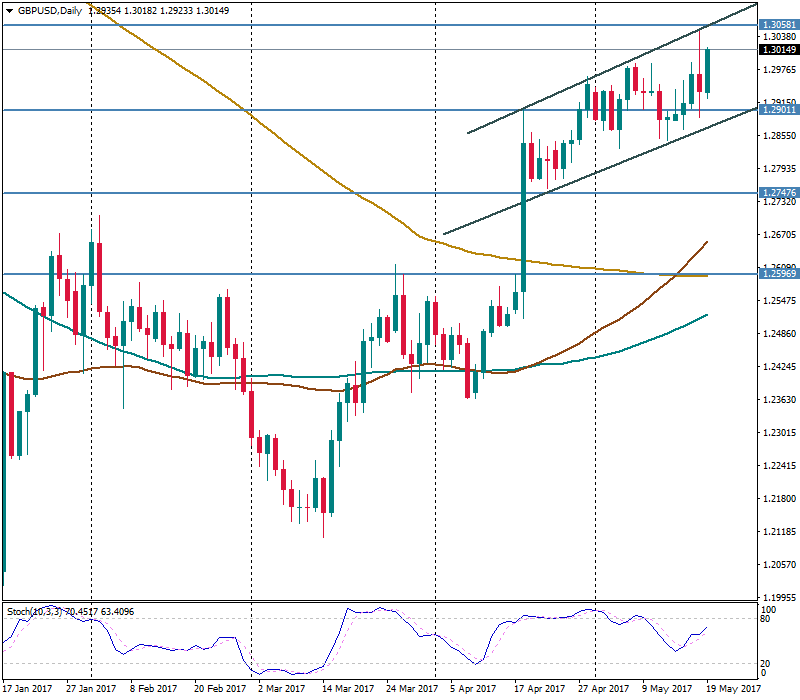800x700 pixels.
Task: Click the 1.21800 price scale value
Action: point(778,498)
